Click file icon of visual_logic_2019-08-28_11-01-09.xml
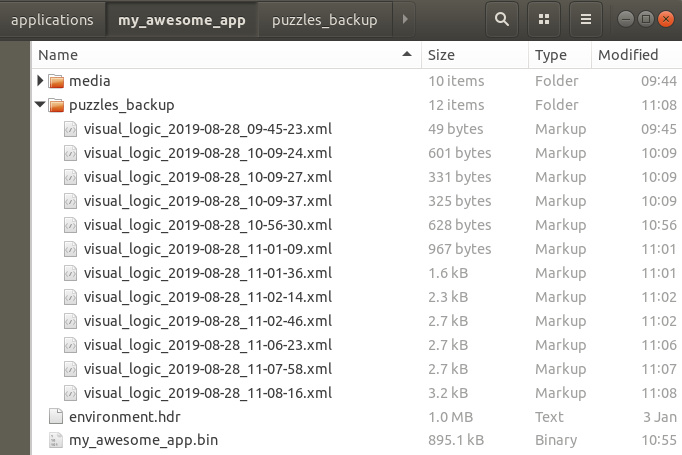Viewport: 682px width, 455px height. 70,249
